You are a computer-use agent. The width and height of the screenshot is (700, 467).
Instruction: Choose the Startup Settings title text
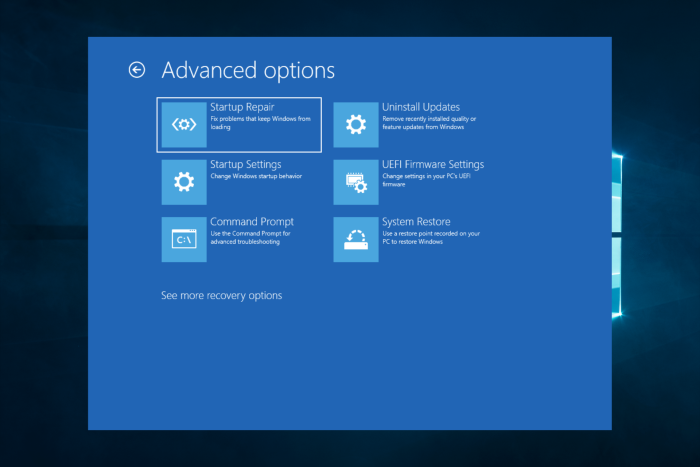(246, 165)
